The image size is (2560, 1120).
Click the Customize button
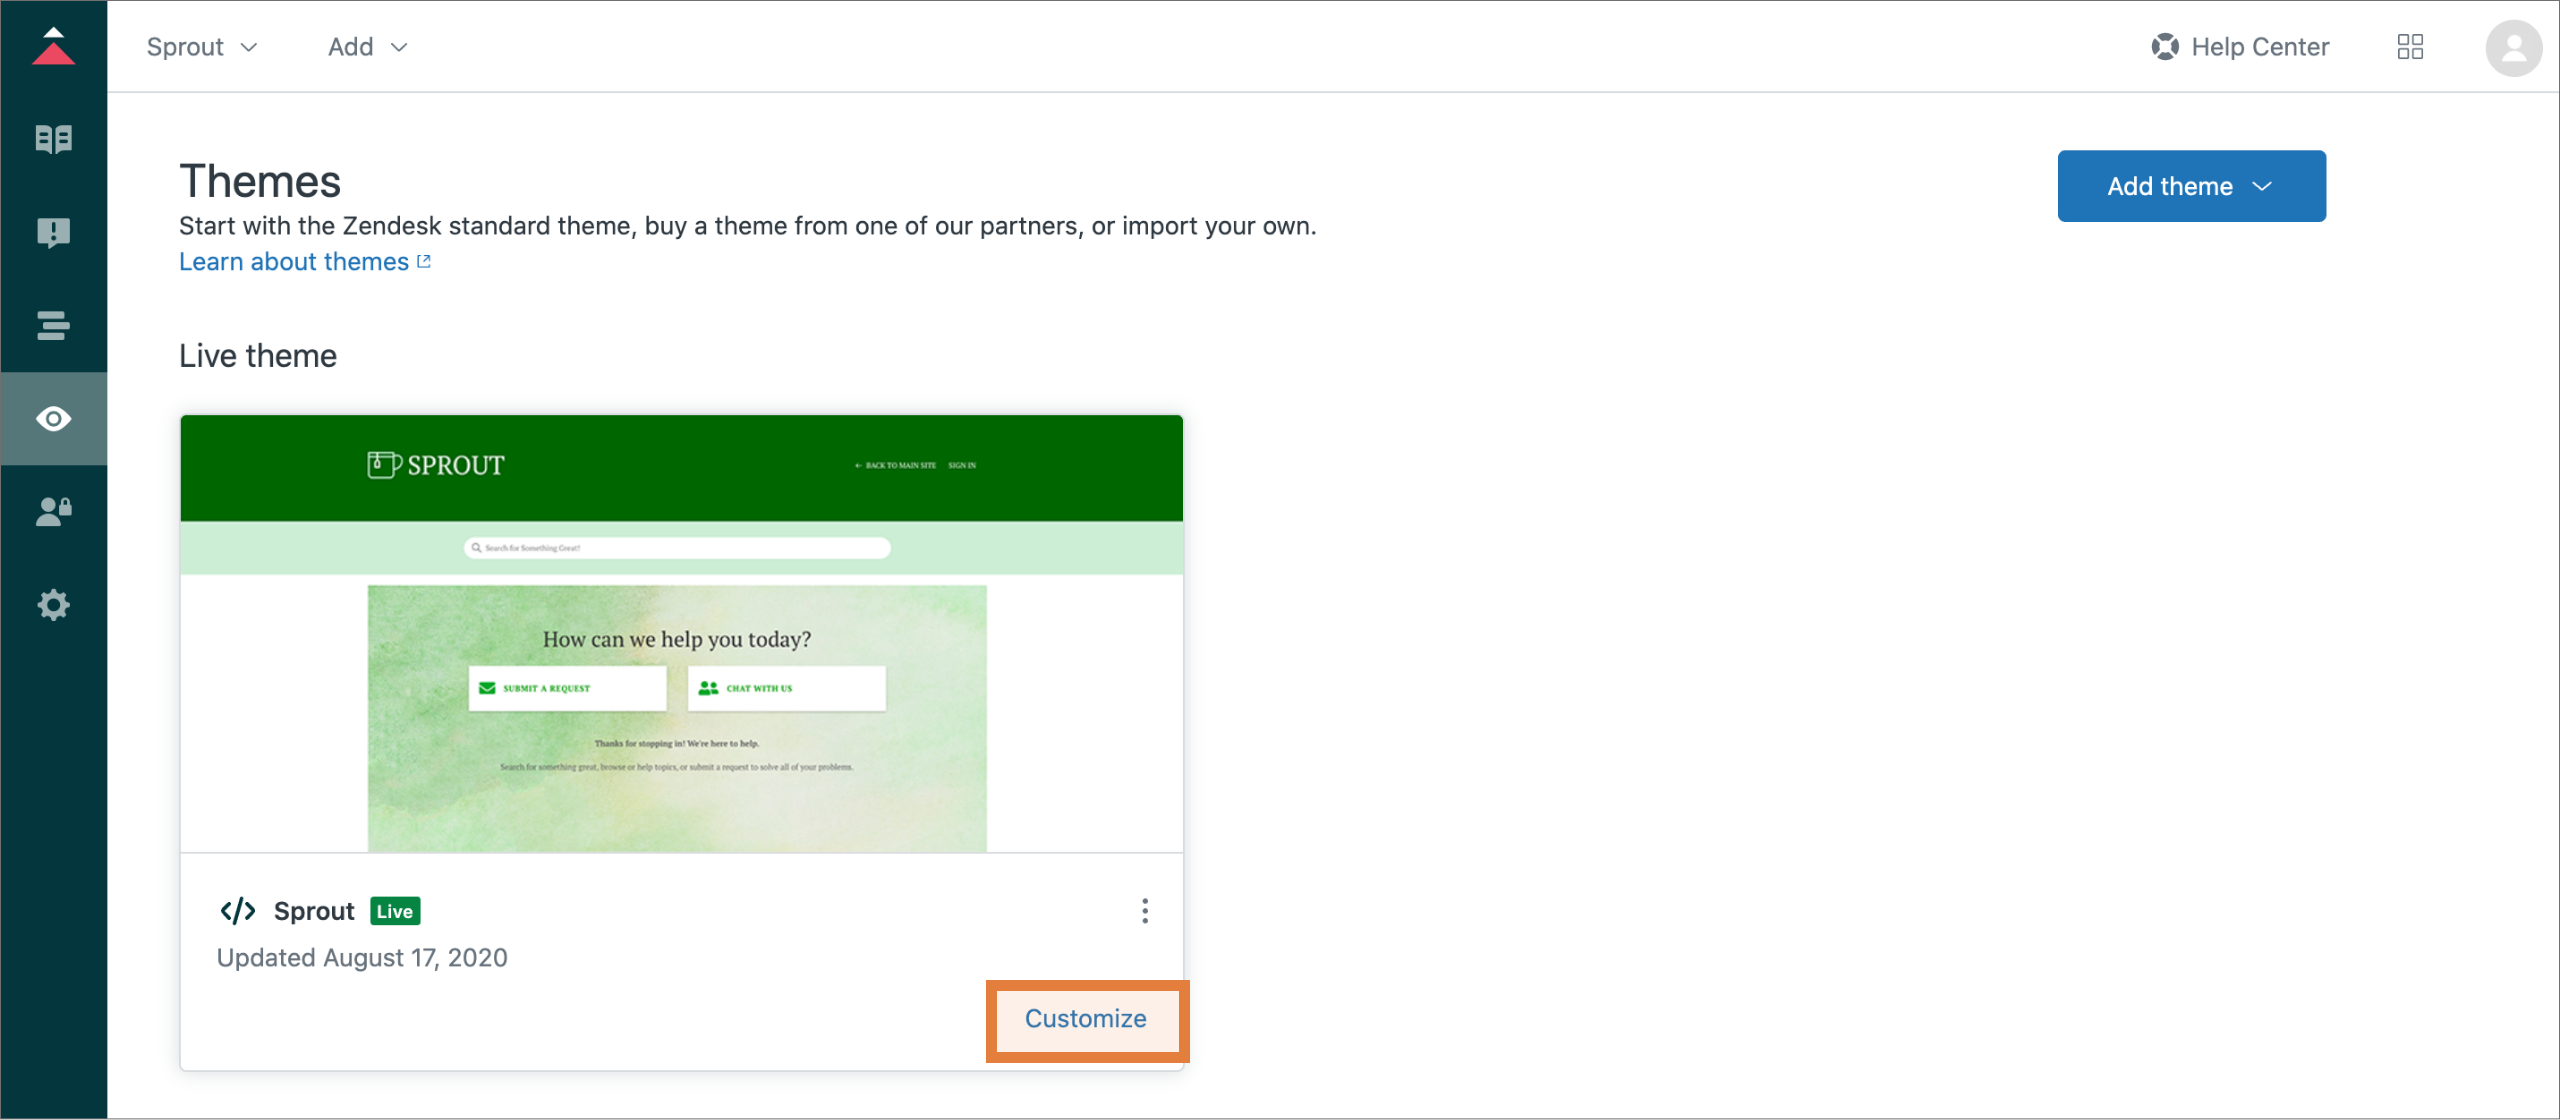(x=1086, y=1019)
